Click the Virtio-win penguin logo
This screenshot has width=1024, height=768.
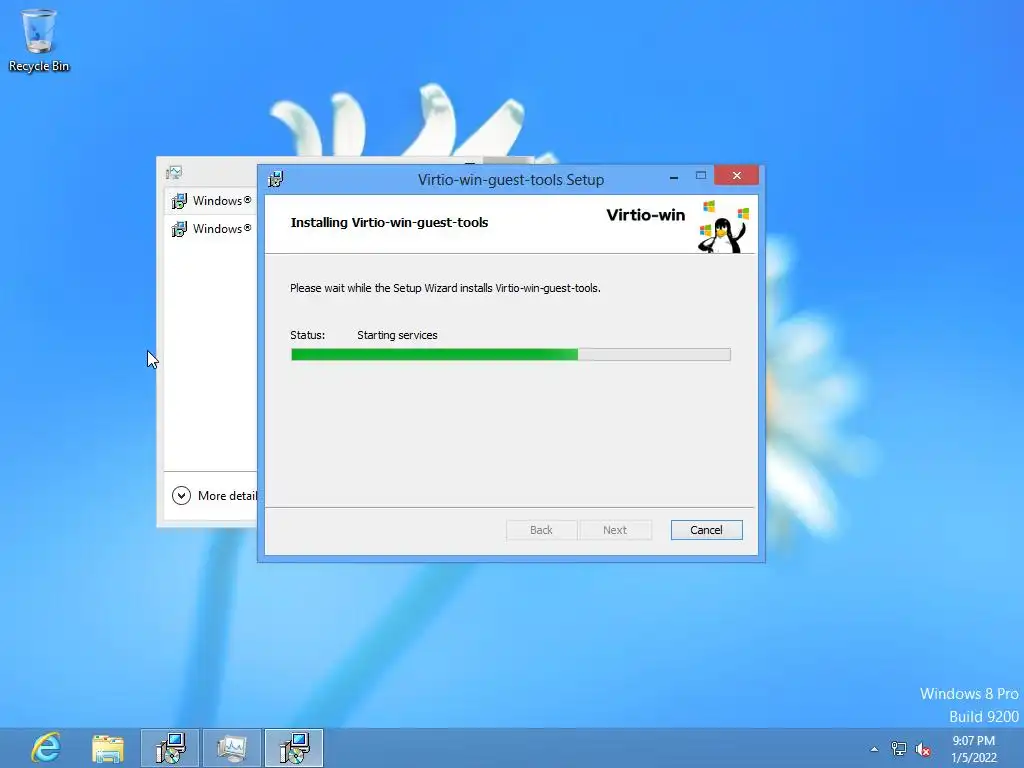click(724, 226)
